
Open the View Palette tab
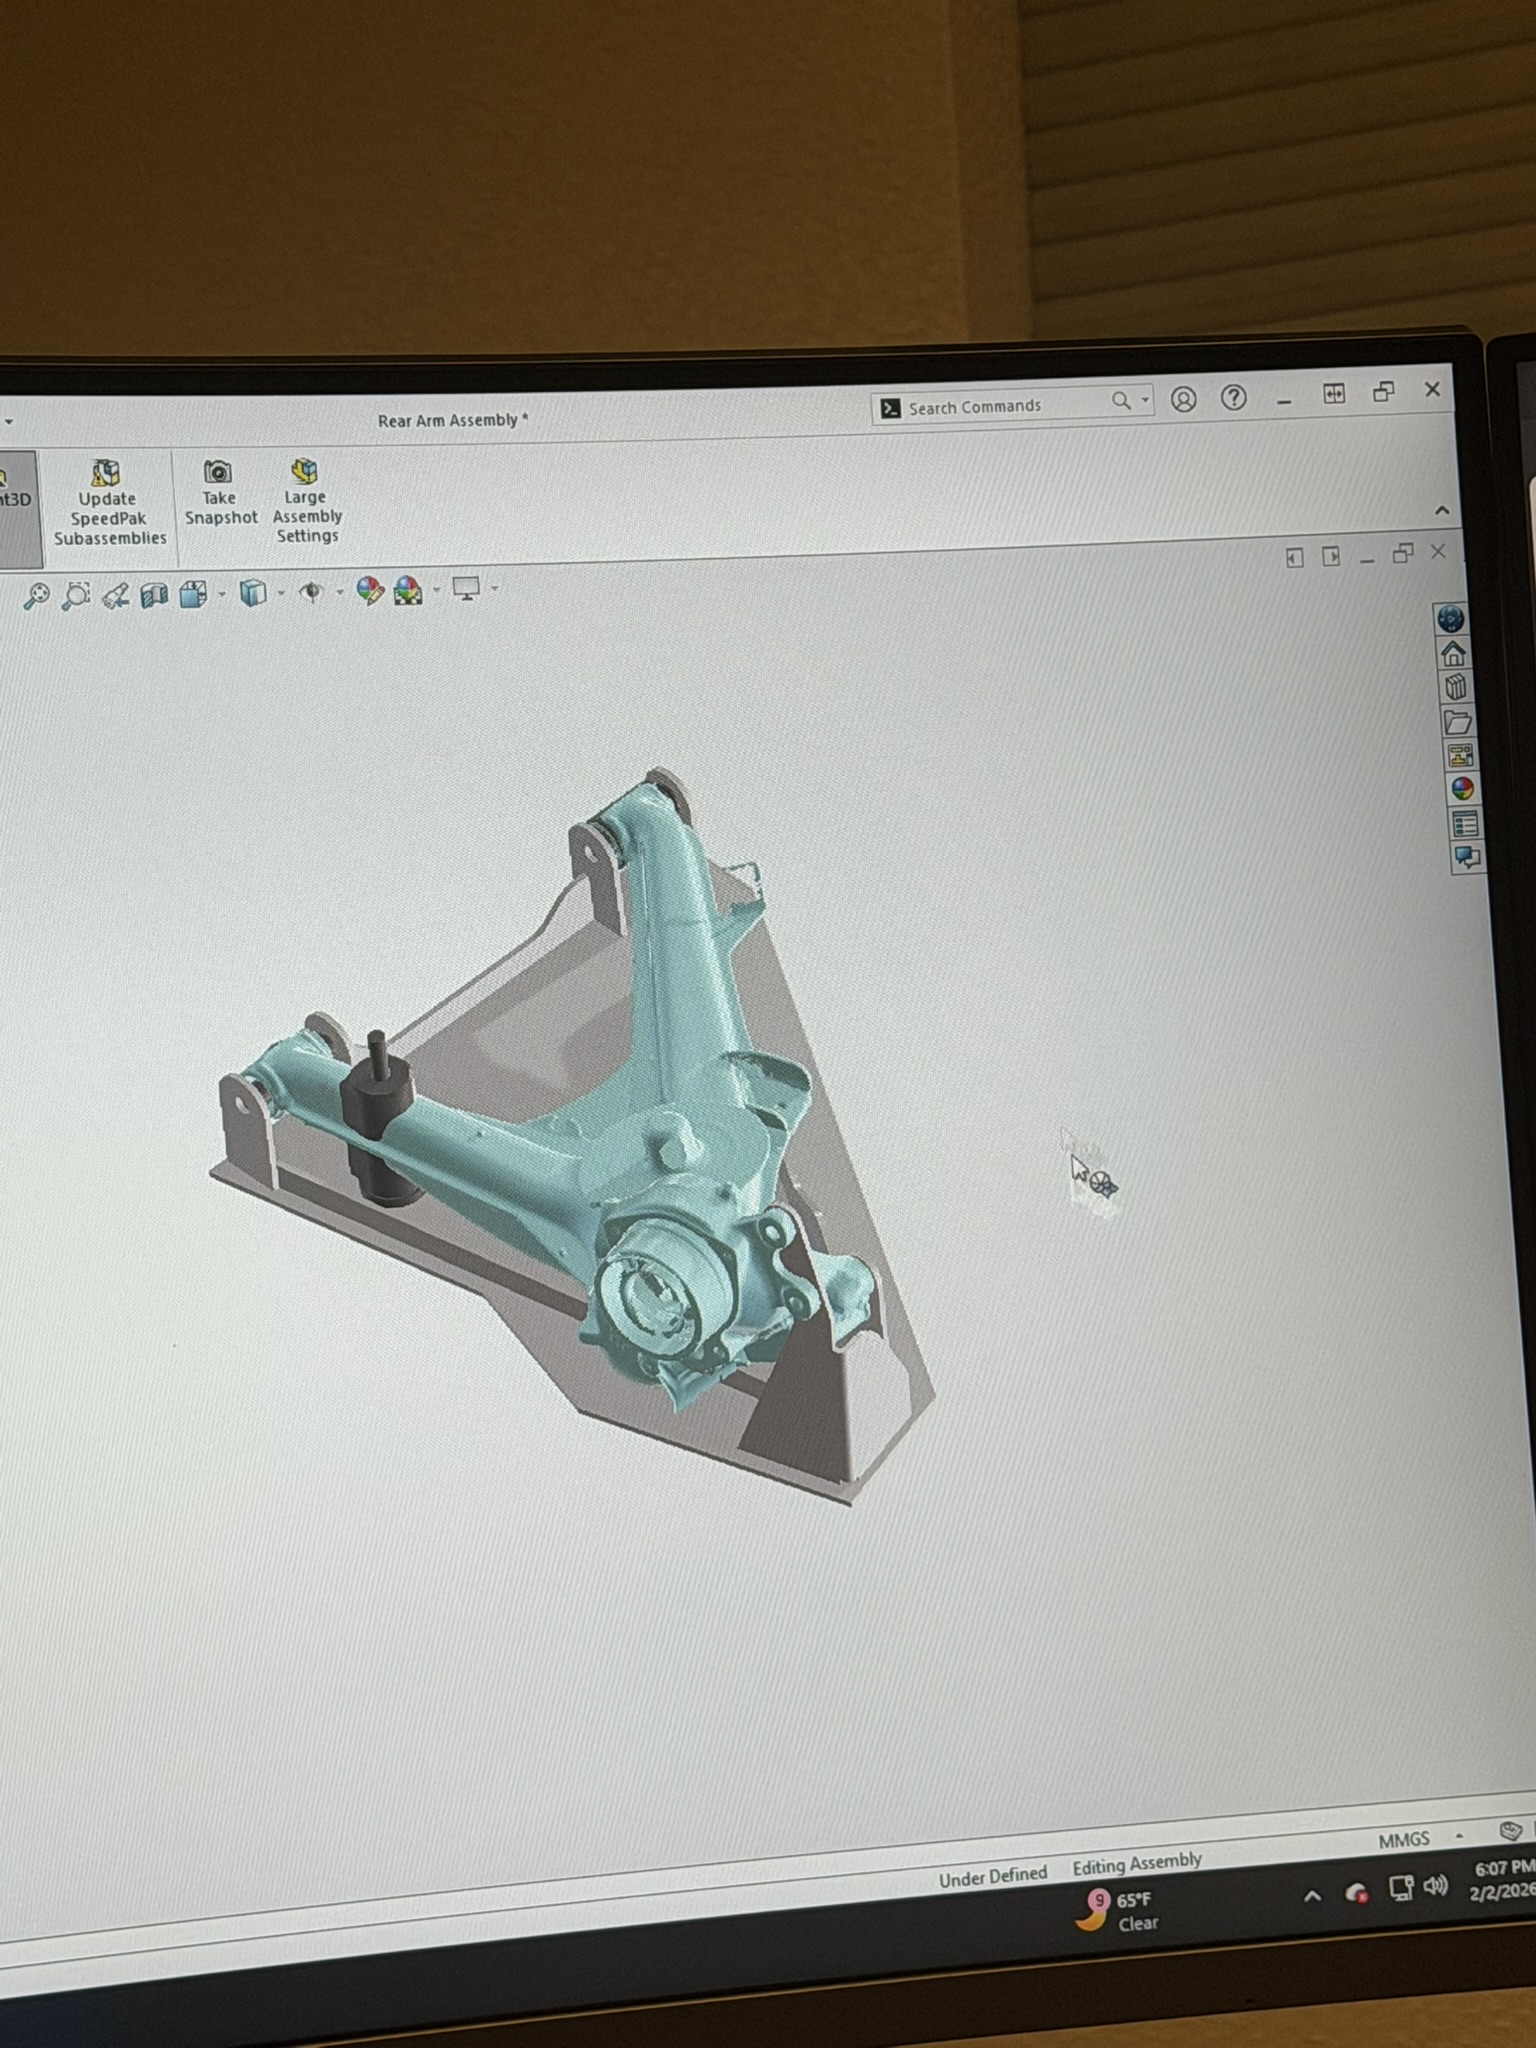(1460, 755)
